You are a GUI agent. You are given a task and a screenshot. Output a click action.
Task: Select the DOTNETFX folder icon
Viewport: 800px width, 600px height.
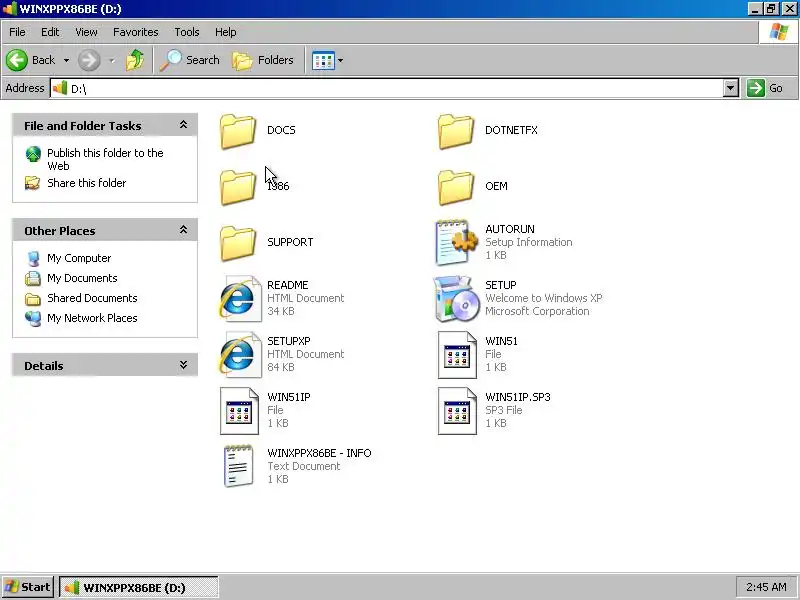click(x=456, y=131)
